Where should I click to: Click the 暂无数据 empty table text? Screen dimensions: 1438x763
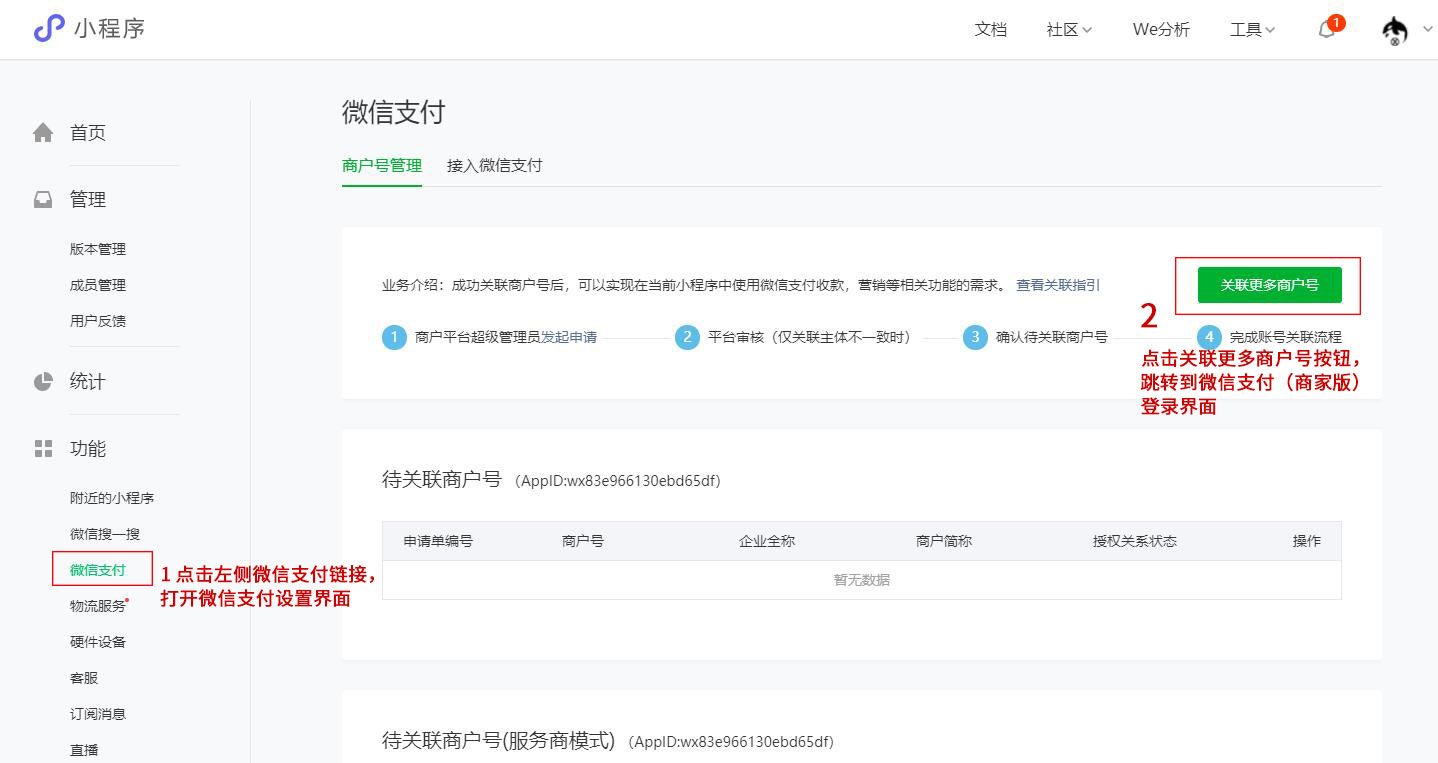coord(862,580)
